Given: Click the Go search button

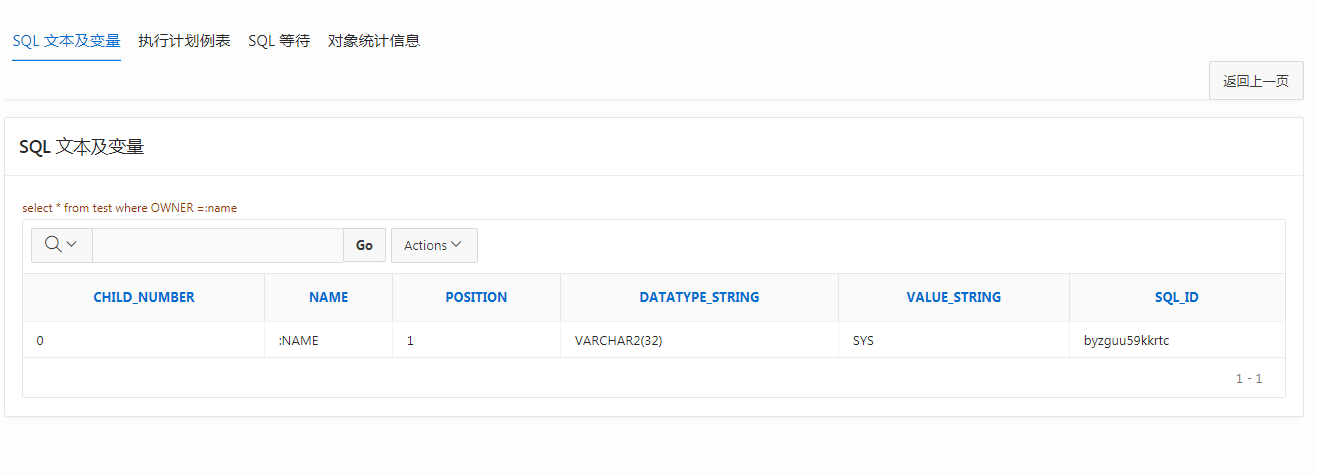Looking at the screenshot, I should click(364, 245).
